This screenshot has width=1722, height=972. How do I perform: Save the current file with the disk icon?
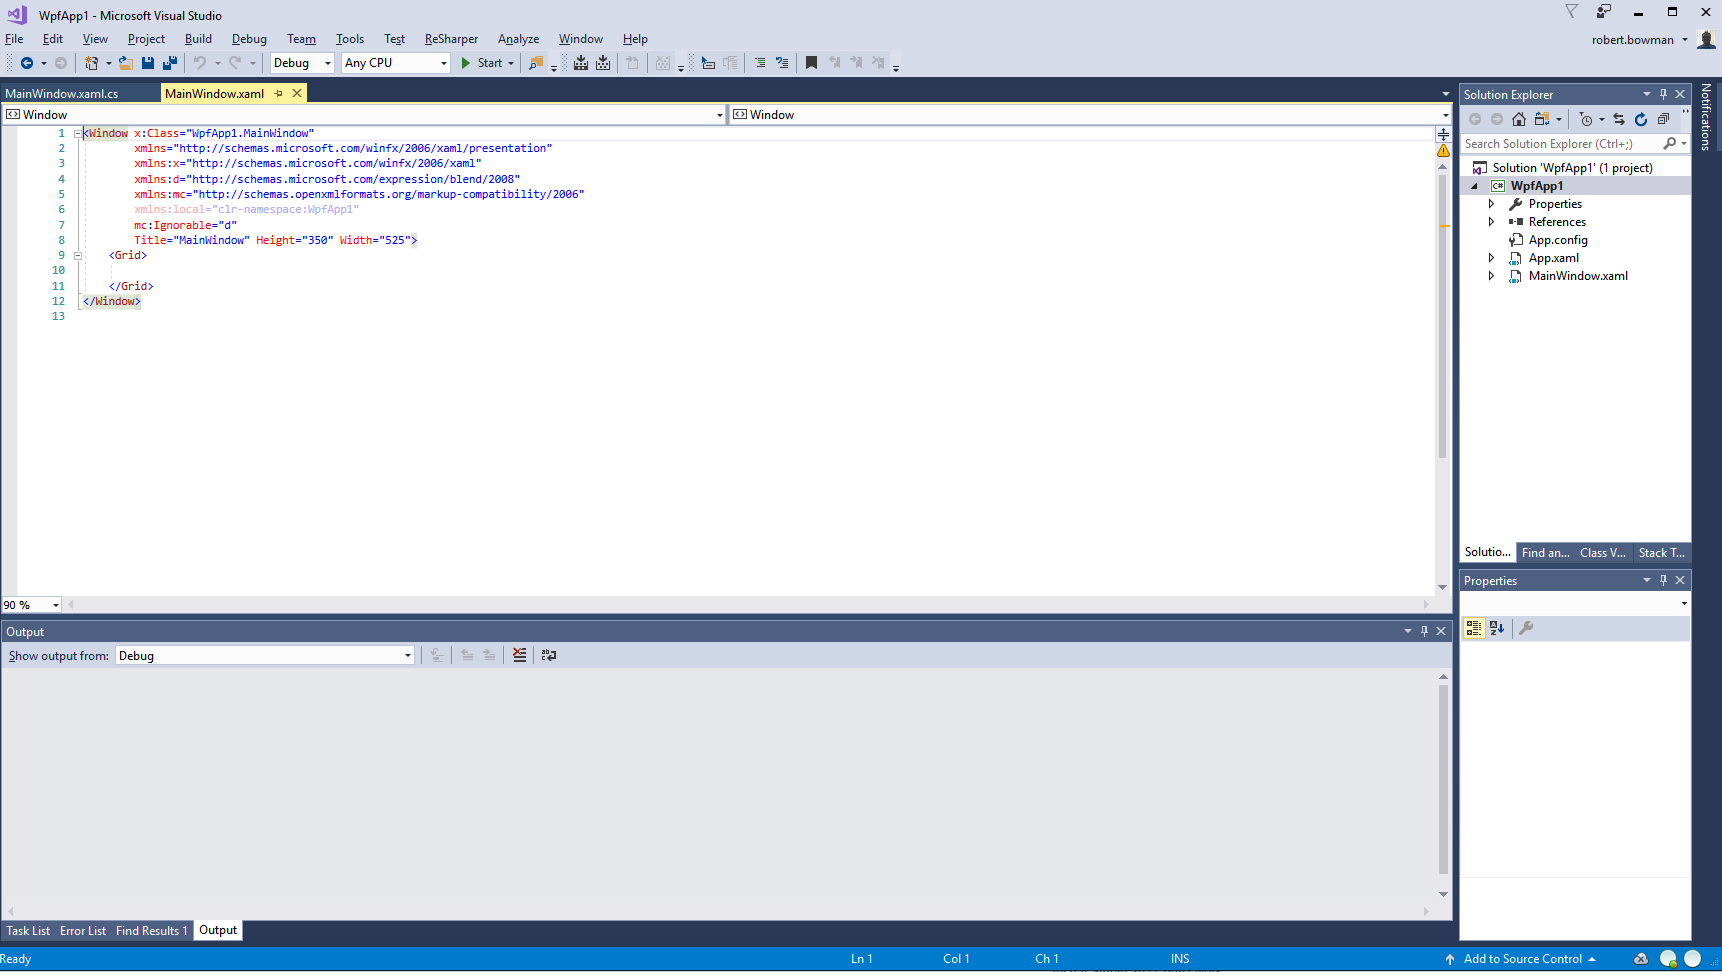[148, 63]
